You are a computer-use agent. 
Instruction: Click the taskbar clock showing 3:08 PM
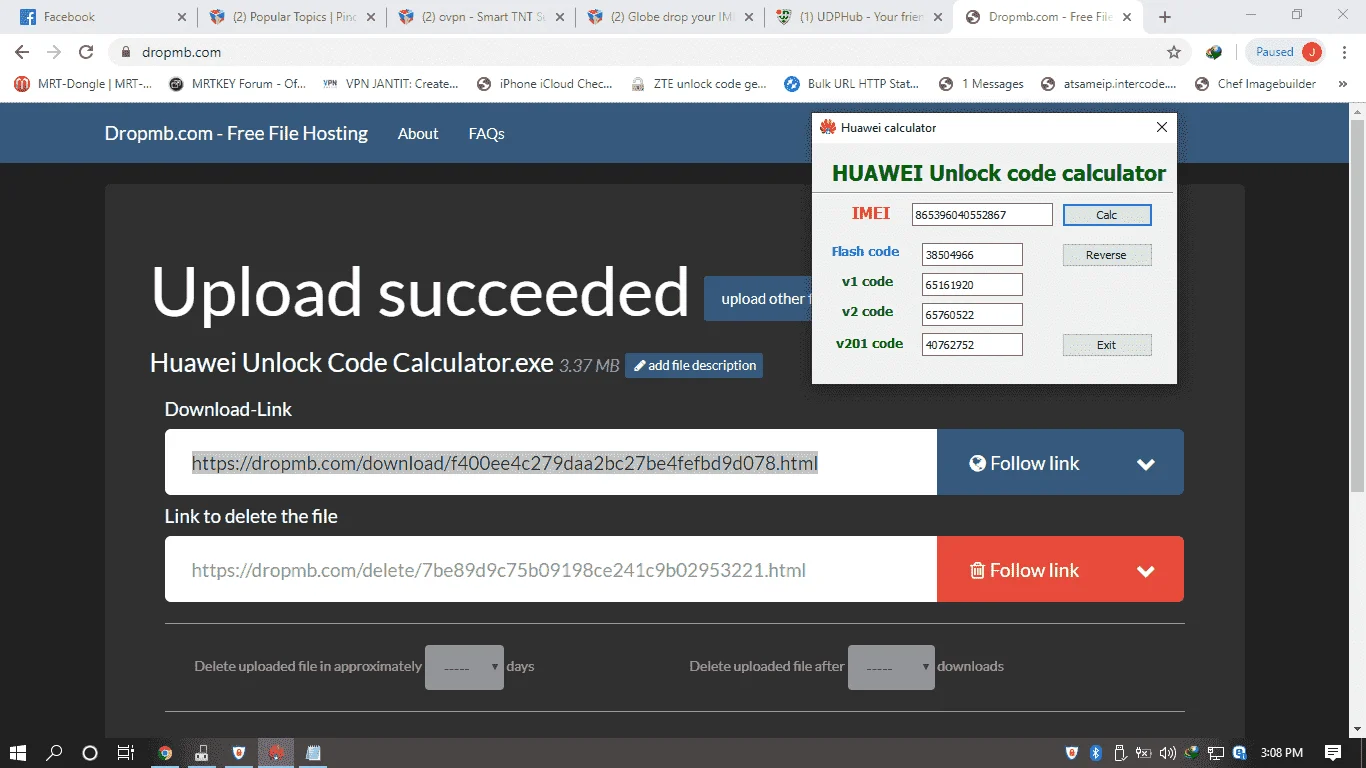coord(1281,753)
